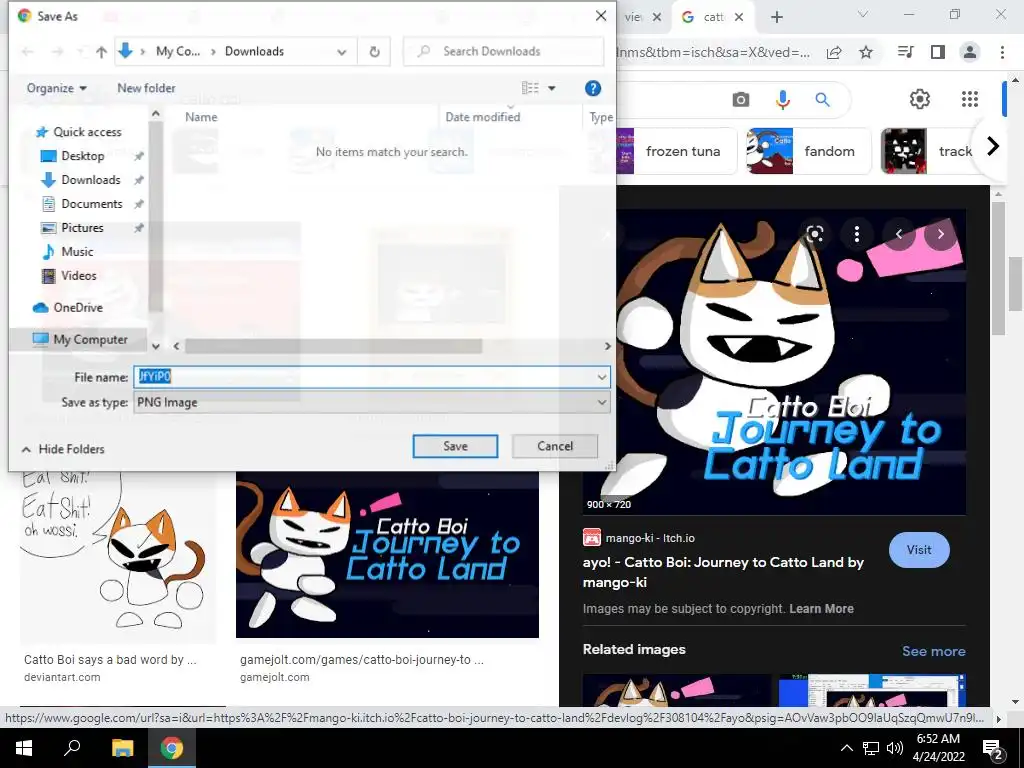Open deviantart Catto Boi bad word result

(x=118, y=556)
